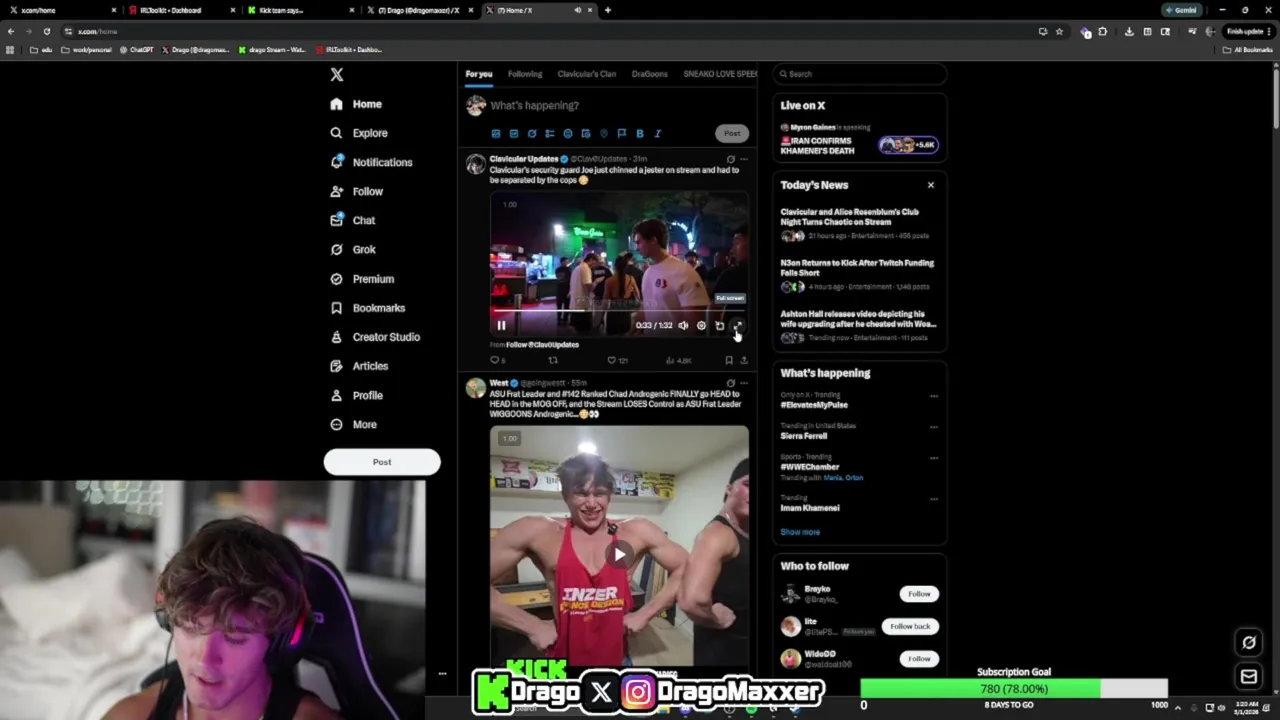Go to Profile in sidebar
Viewport: 1280px width, 720px height.
coord(356,395)
